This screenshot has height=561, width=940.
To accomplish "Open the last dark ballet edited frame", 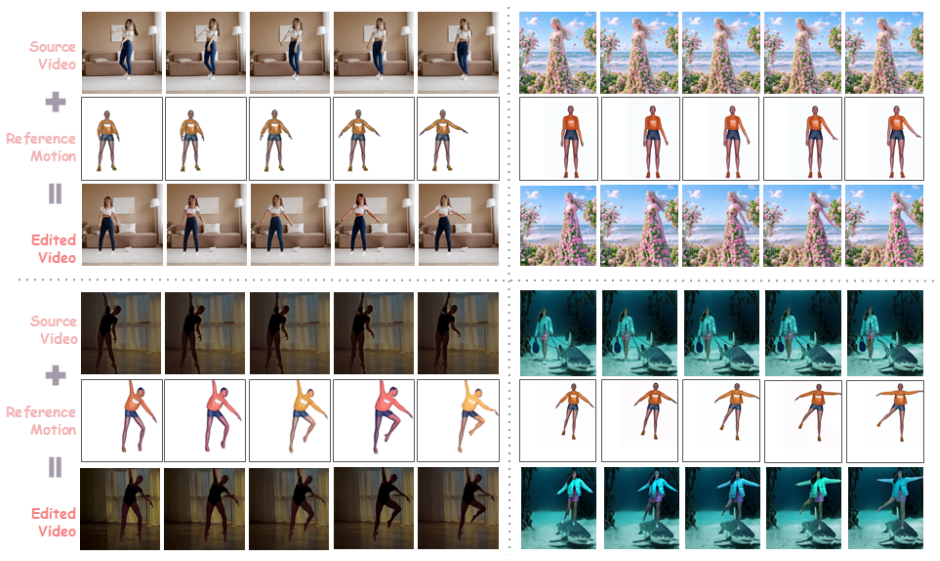I will click(458, 508).
